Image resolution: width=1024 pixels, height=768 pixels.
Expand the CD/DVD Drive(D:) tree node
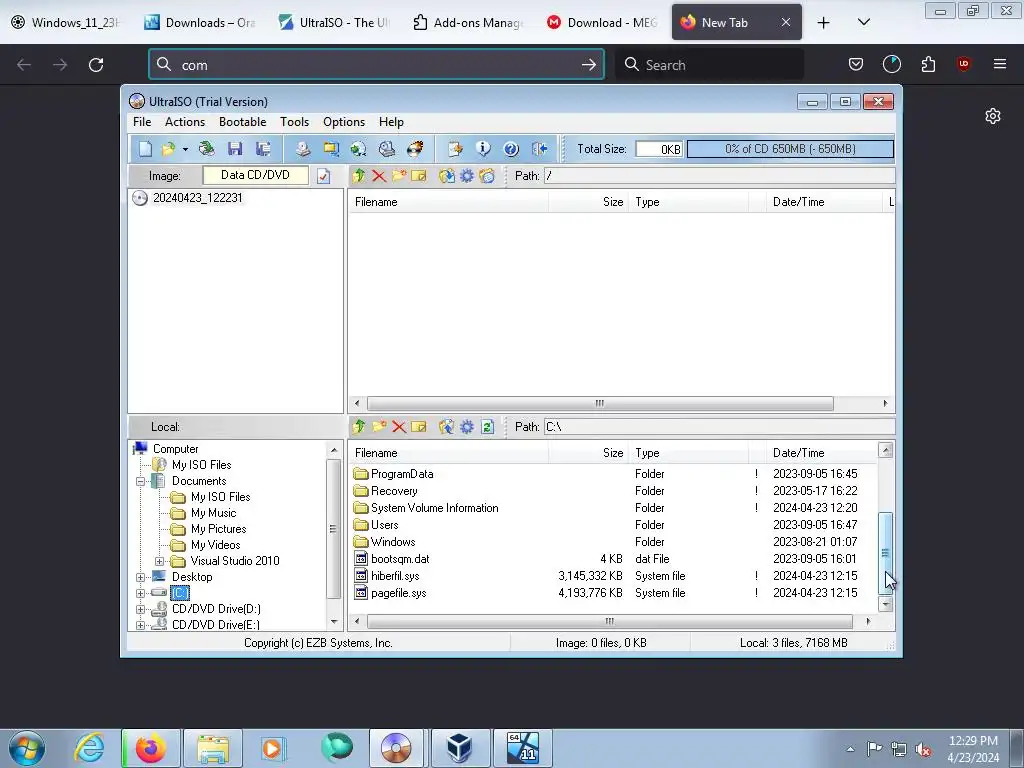[140, 609]
